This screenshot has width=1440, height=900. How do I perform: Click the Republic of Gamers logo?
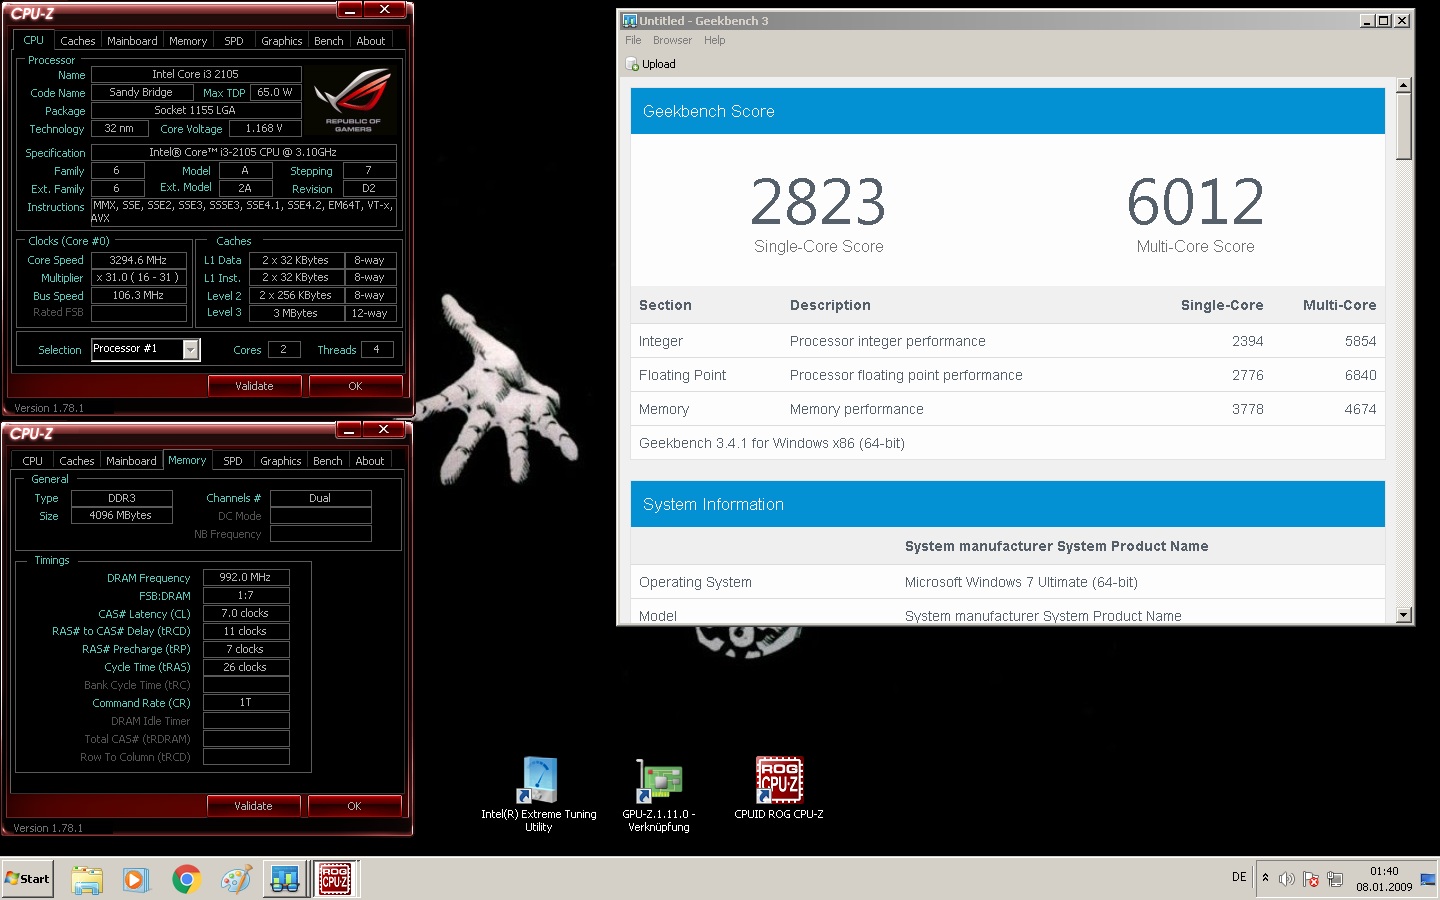point(352,100)
